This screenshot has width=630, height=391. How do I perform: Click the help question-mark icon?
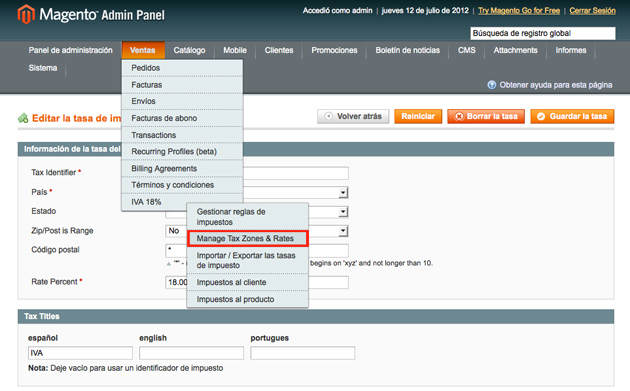[491, 85]
